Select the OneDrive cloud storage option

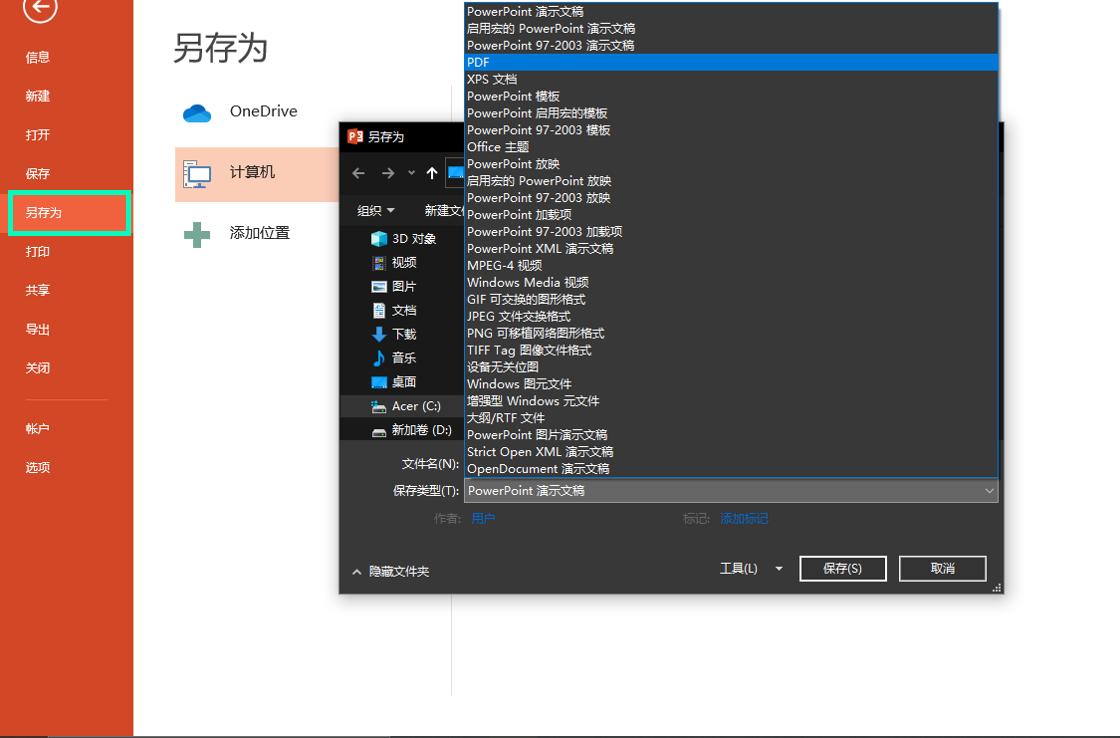click(x=262, y=112)
